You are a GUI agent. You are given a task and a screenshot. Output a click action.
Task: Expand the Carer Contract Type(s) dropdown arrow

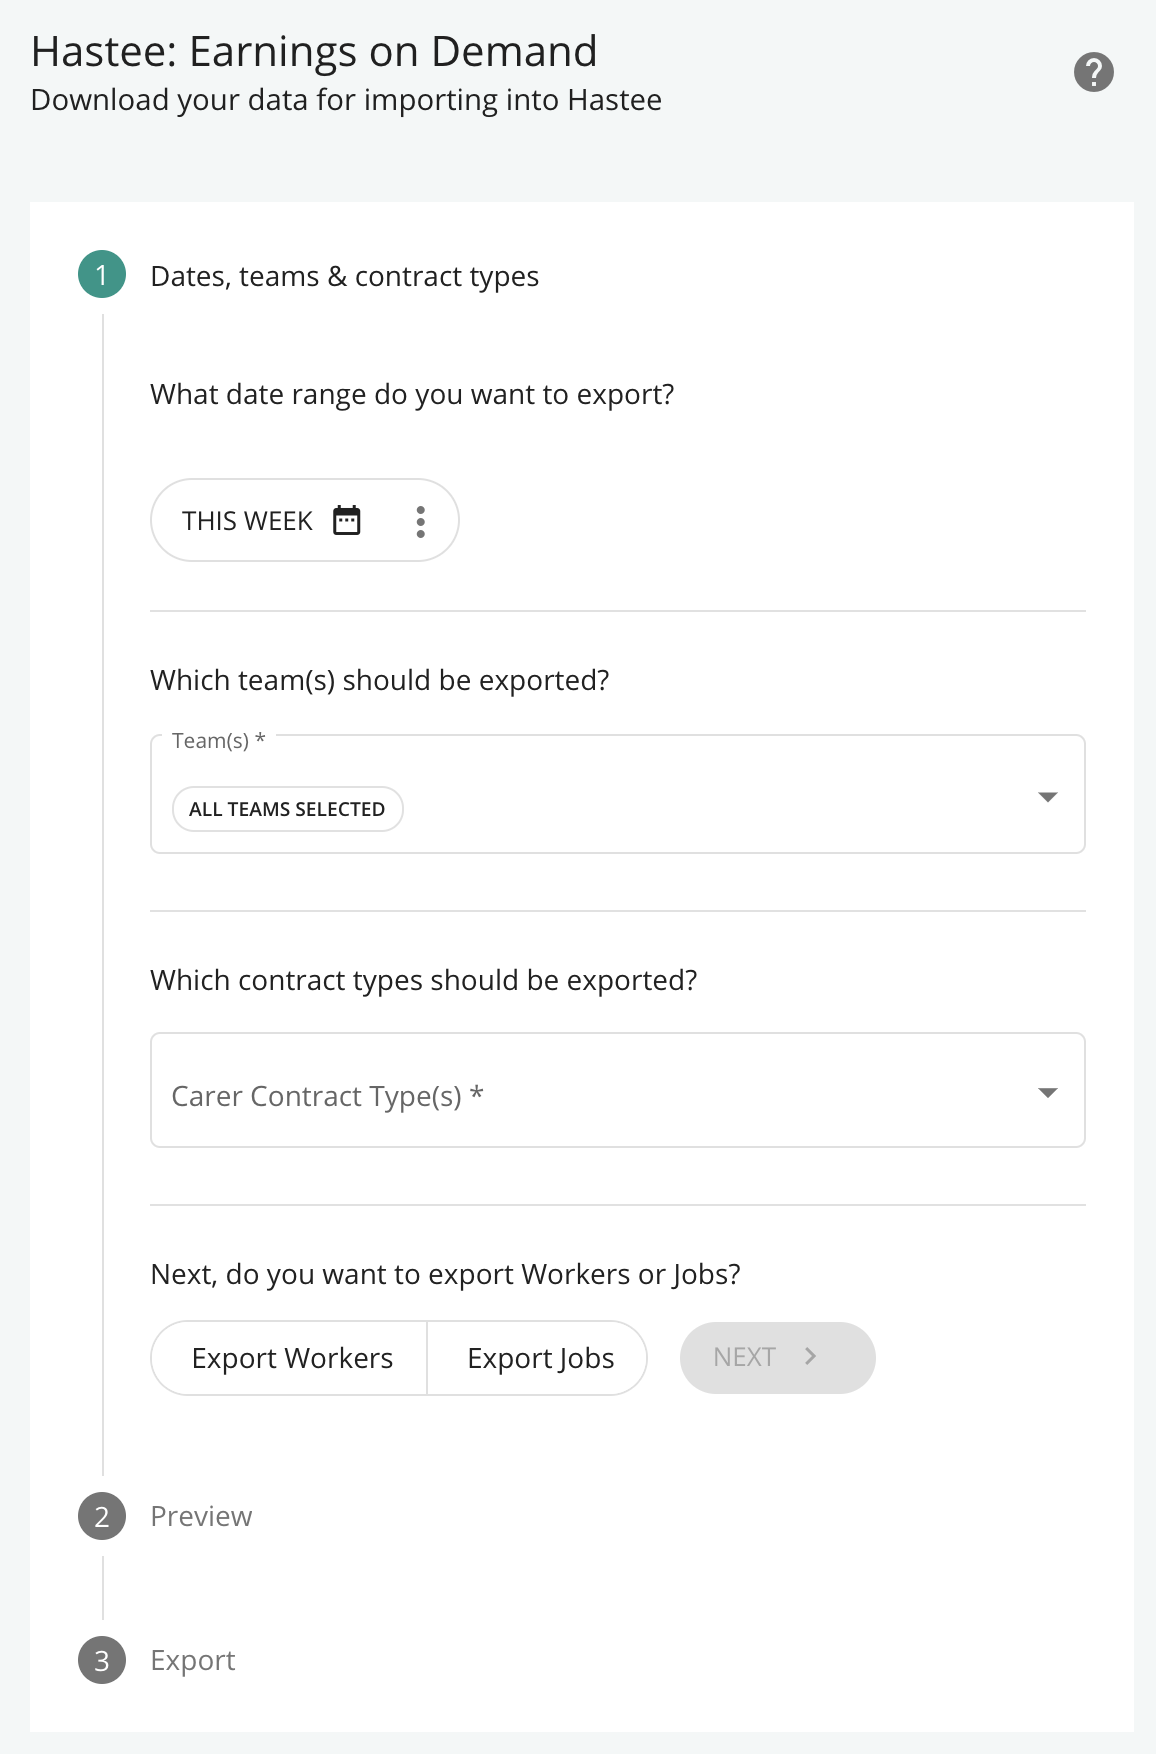pyautogui.click(x=1048, y=1093)
